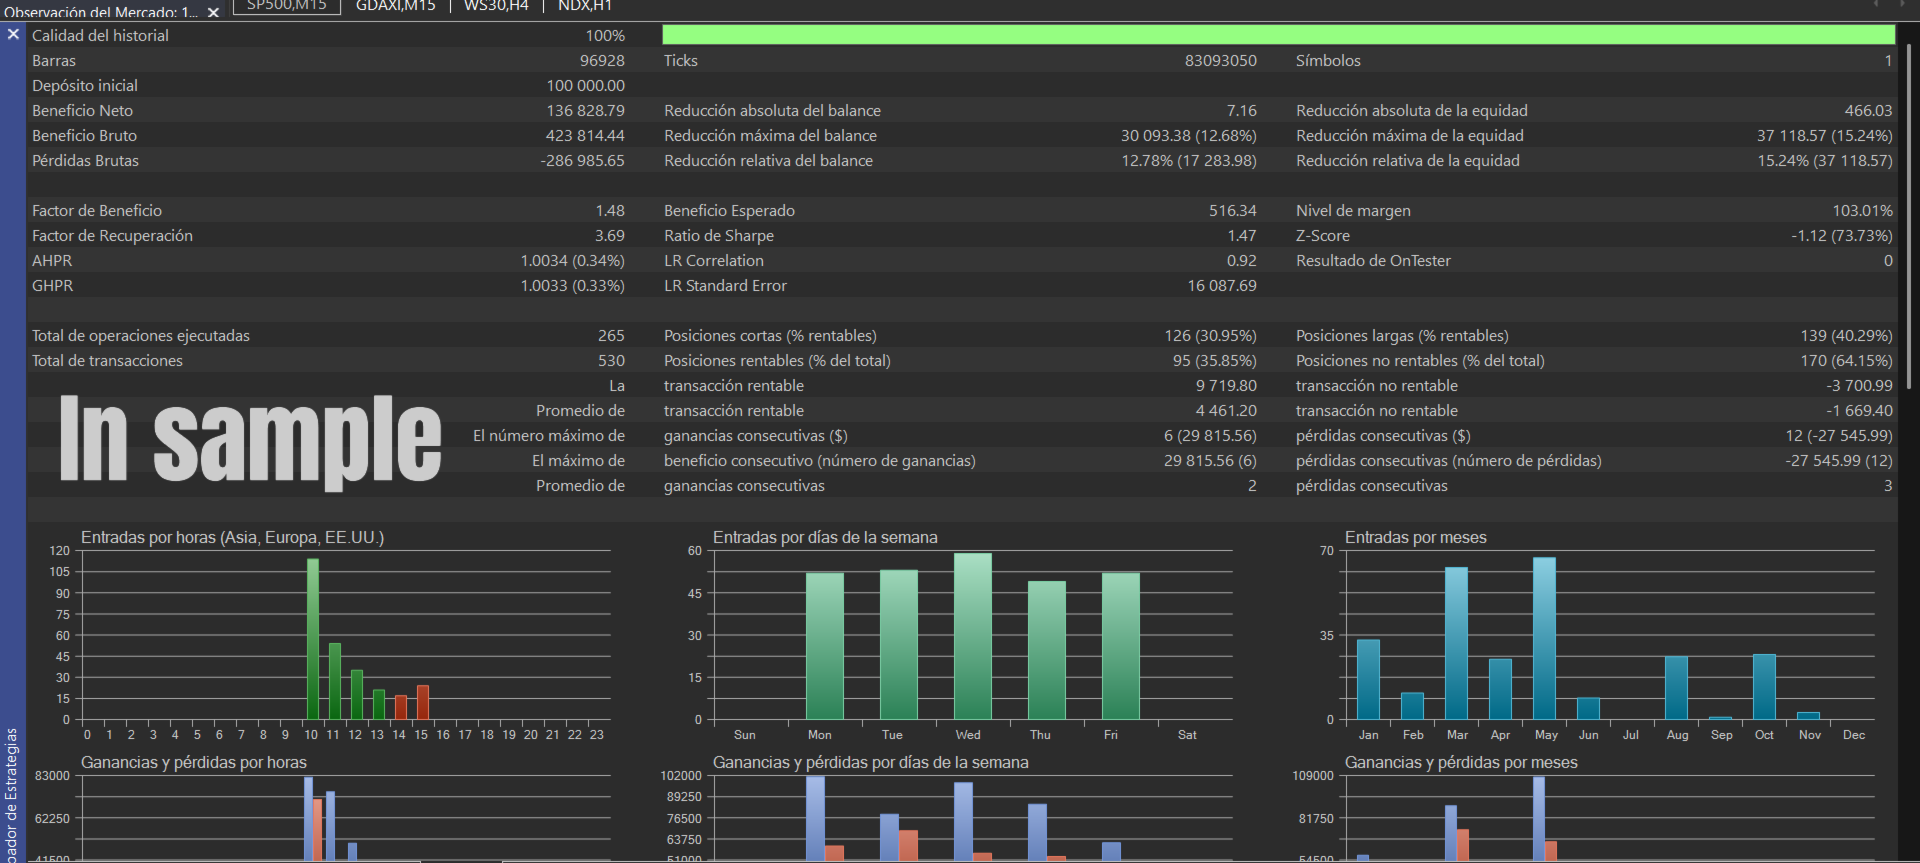Viewport: 1920px width, 863px height.
Task: Click the October bar in entries by months
Action: pyautogui.click(x=1764, y=687)
